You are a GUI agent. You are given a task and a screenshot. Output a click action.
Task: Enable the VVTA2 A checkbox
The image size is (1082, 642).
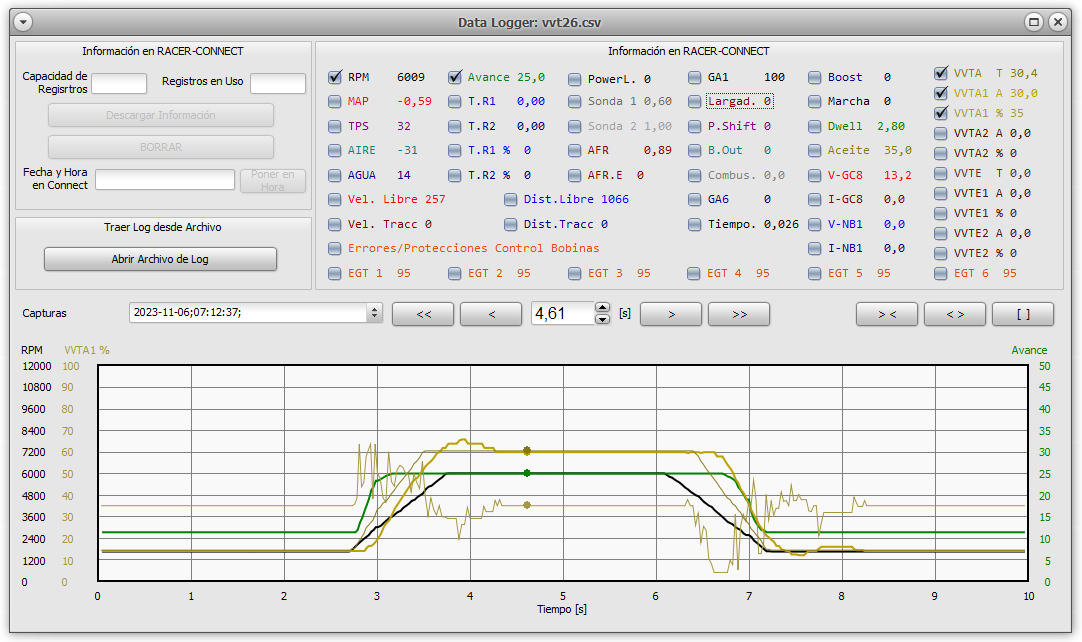[941, 133]
